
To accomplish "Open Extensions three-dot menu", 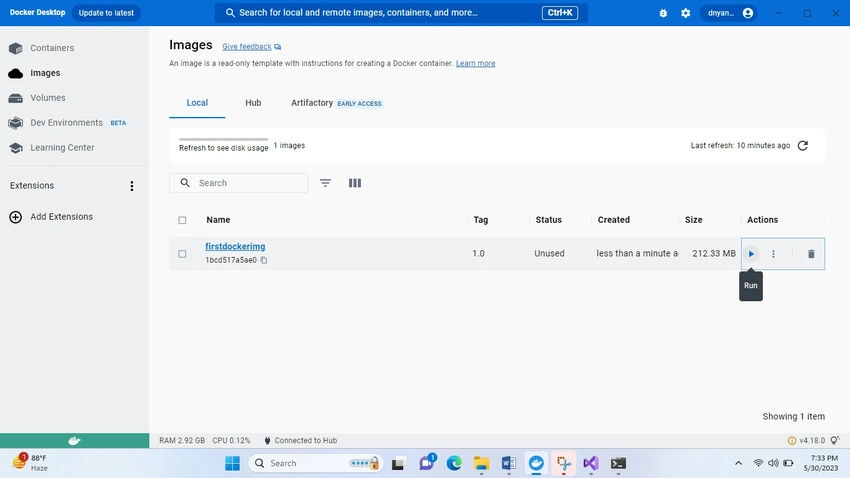I will (x=132, y=186).
